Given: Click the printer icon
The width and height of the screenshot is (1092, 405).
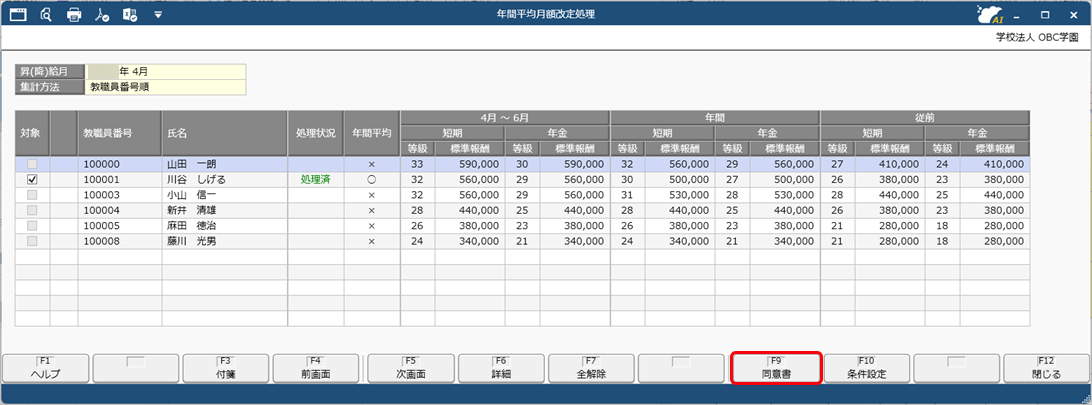Looking at the screenshot, I should [x=74, y=14].
